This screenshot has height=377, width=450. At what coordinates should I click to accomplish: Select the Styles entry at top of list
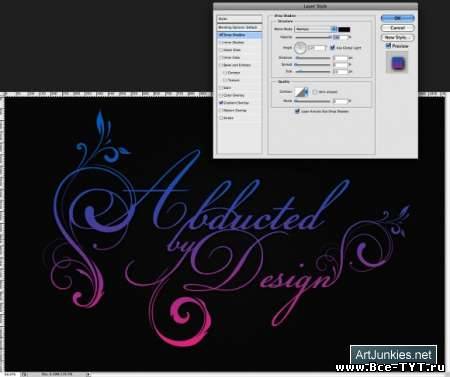click(x=239, y=19)
